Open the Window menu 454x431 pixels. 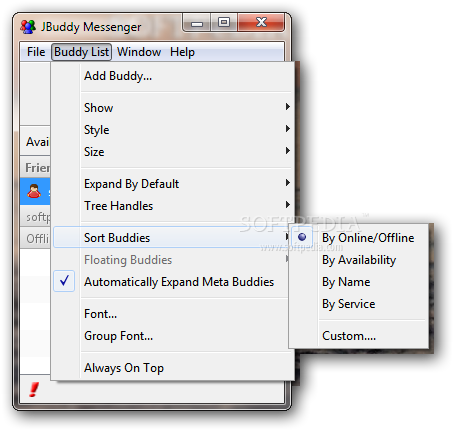pos(139,52)
